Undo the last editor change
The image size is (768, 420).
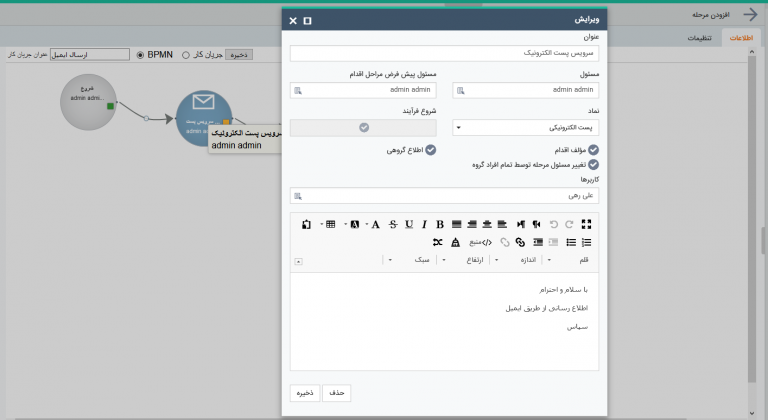pos(553,224)
